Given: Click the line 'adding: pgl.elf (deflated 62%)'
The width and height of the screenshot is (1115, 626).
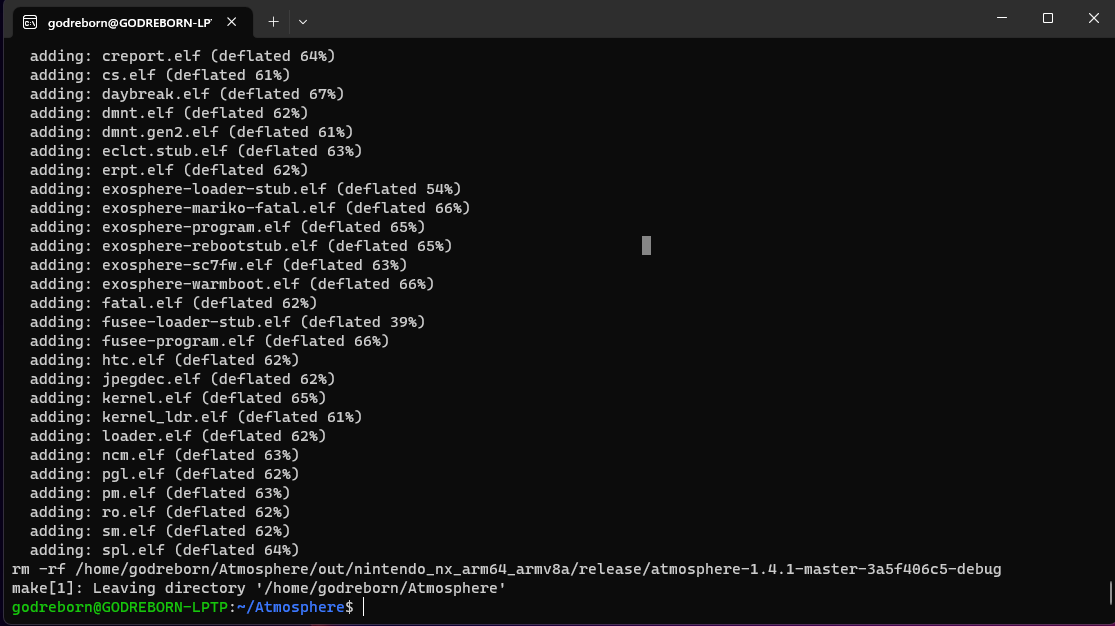Looking at the screenshot, I should (x=164, y=474).
